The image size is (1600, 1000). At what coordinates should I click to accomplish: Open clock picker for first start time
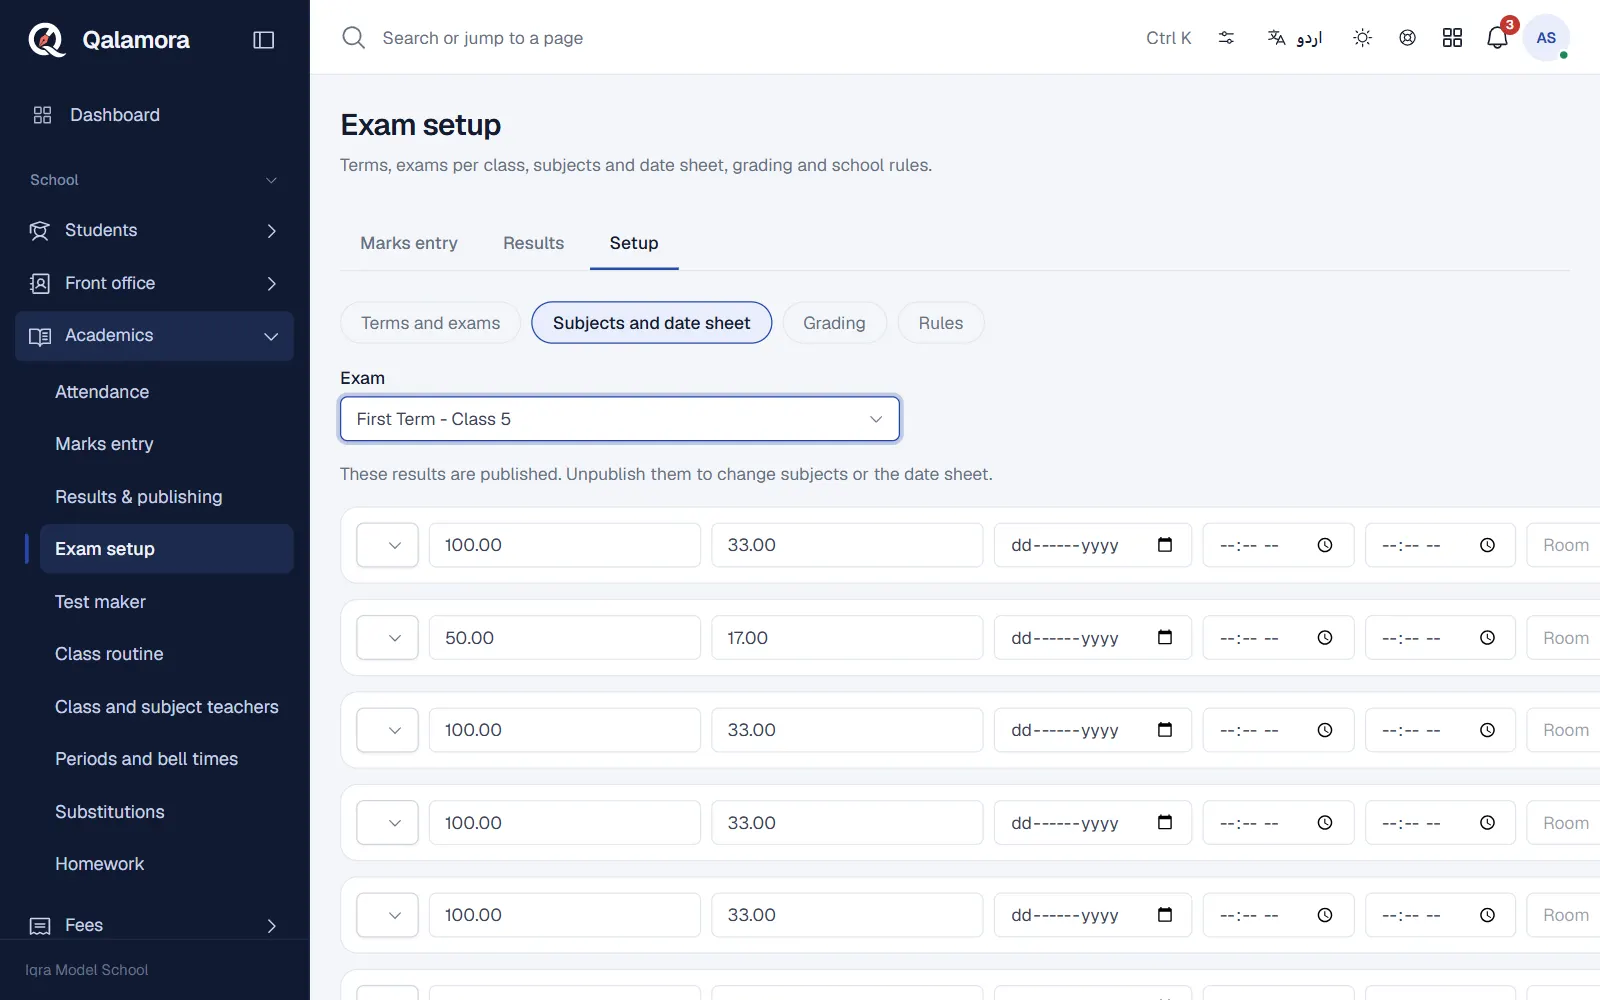1325,545
